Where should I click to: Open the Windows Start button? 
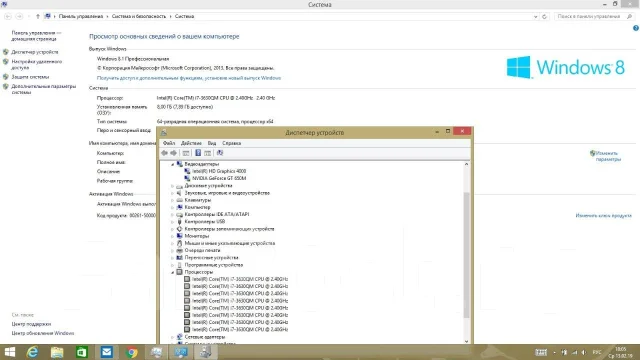[x=9, y=352]
